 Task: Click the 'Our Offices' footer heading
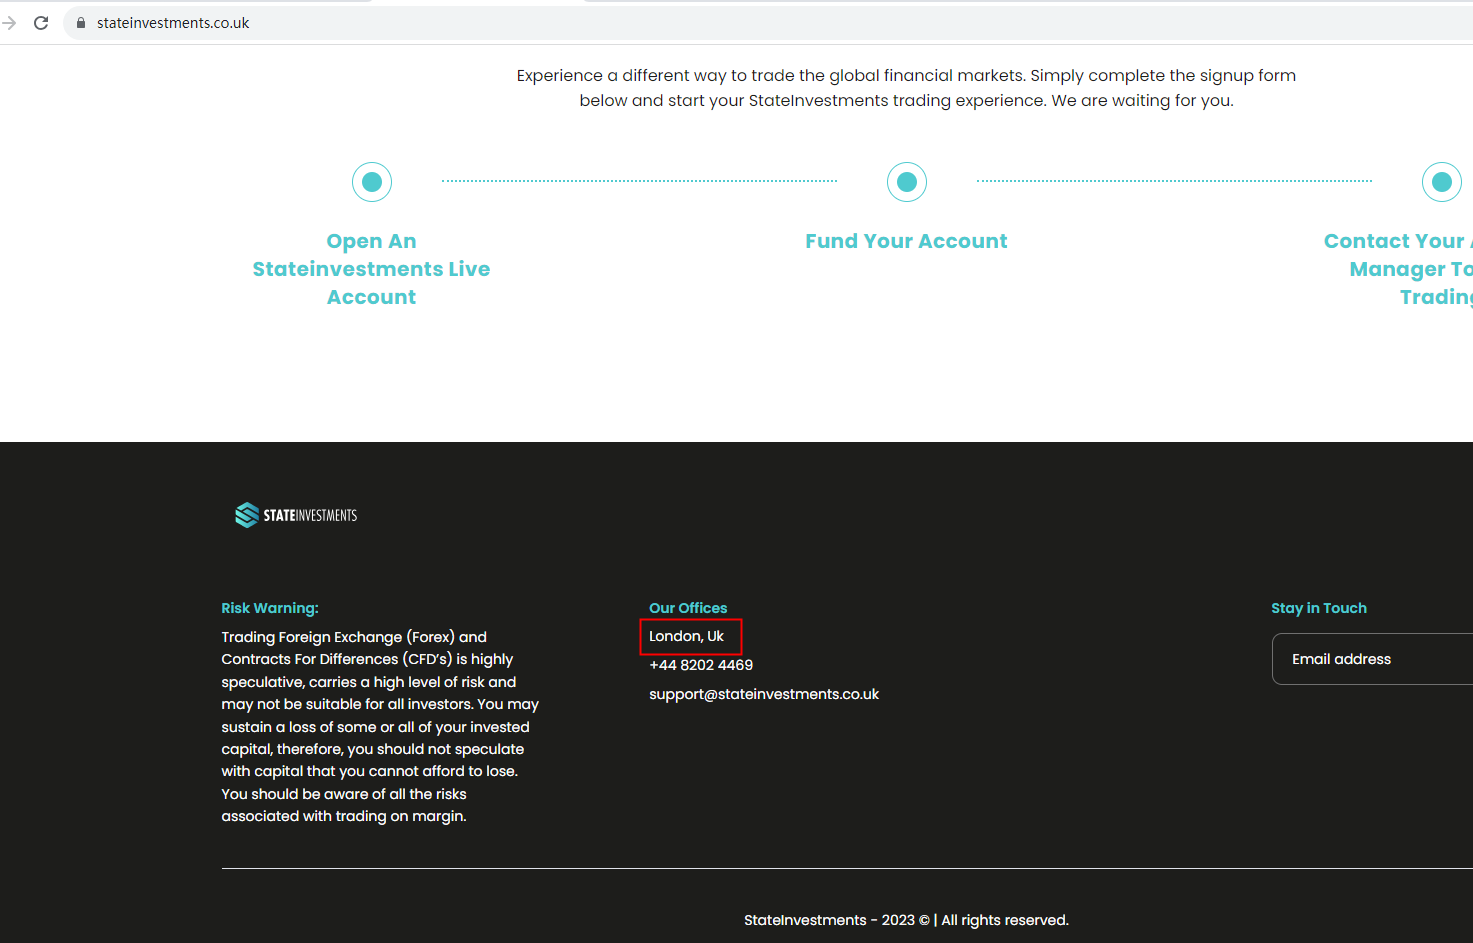[x=688, y=608]
